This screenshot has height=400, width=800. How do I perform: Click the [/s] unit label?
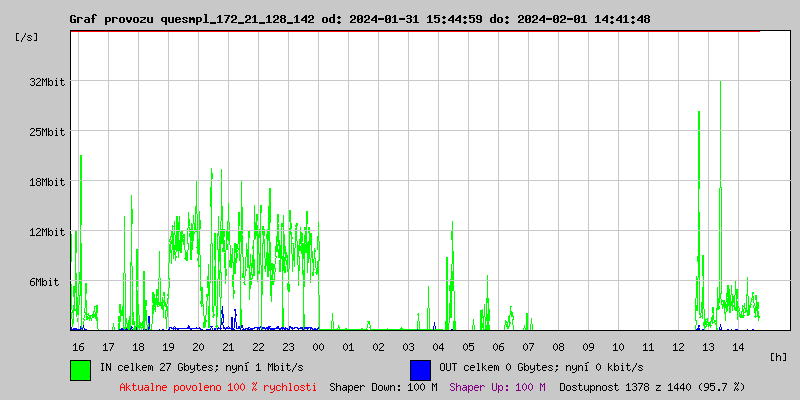click(x=27, y=37)
